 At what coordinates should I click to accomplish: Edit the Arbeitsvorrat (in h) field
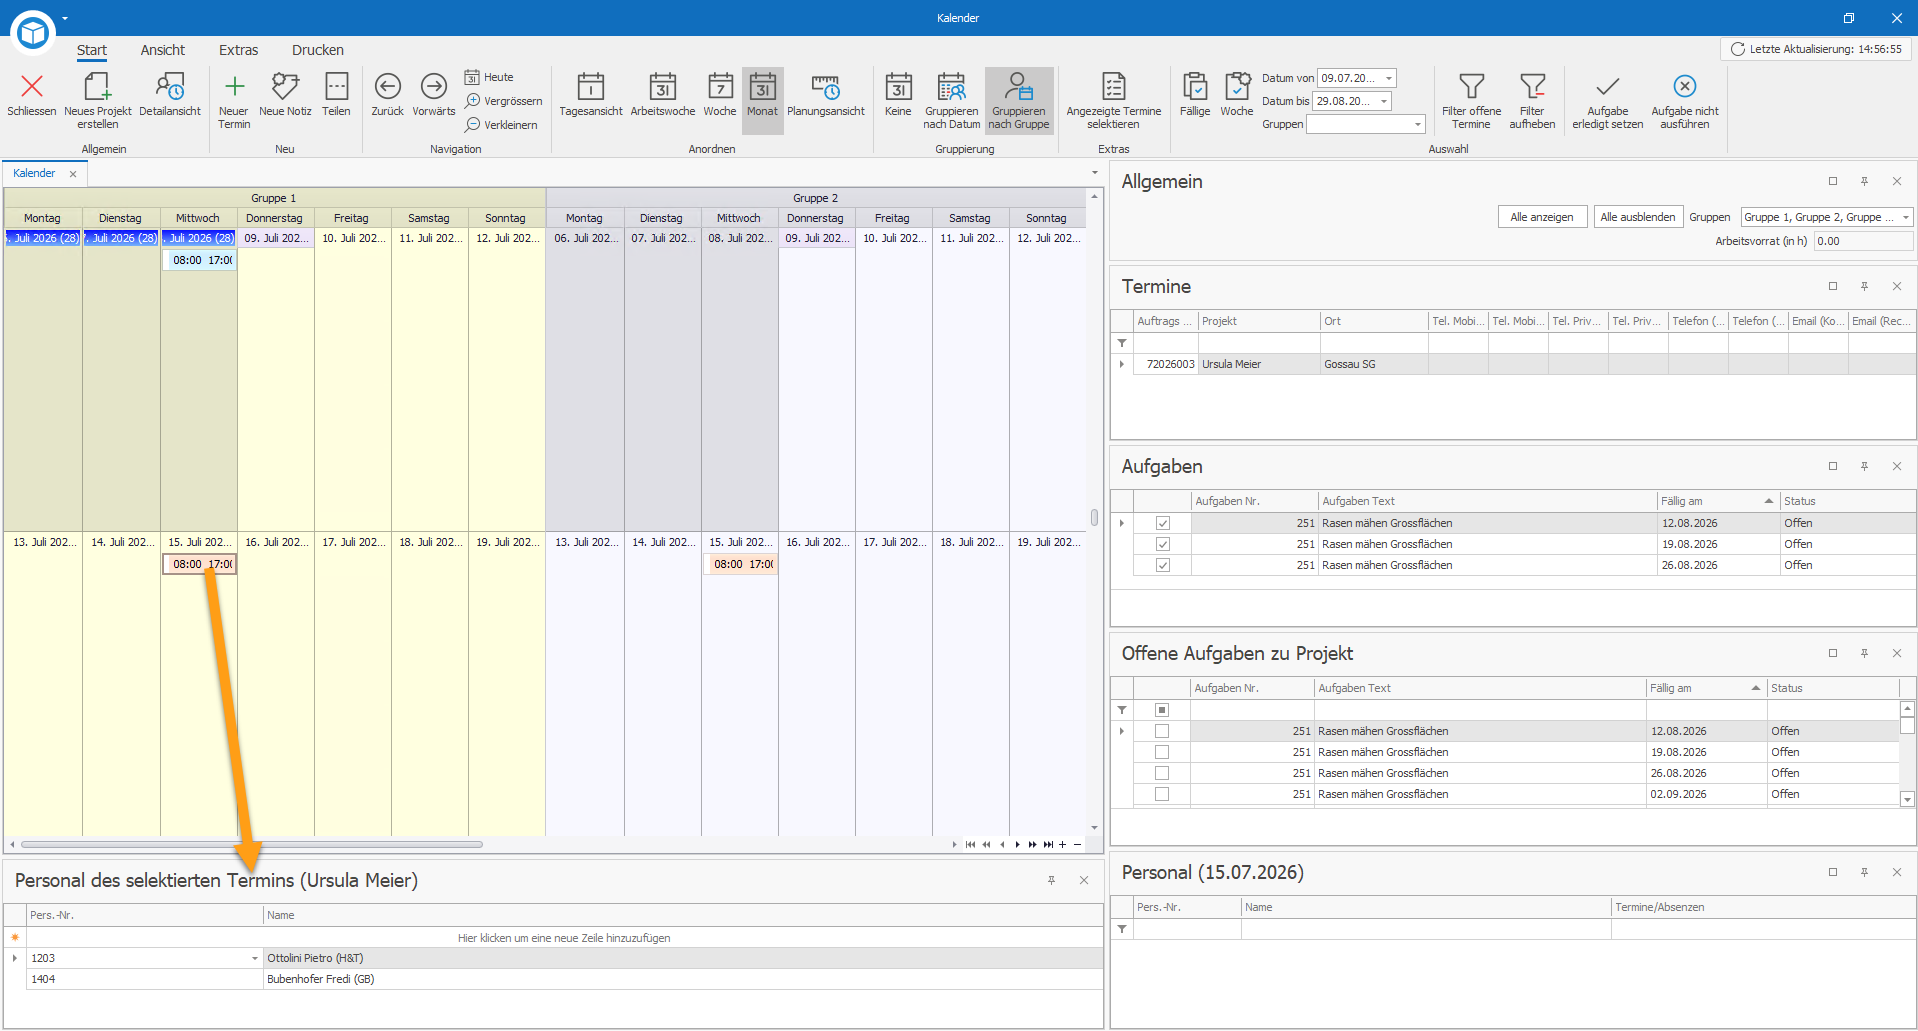1863,241
